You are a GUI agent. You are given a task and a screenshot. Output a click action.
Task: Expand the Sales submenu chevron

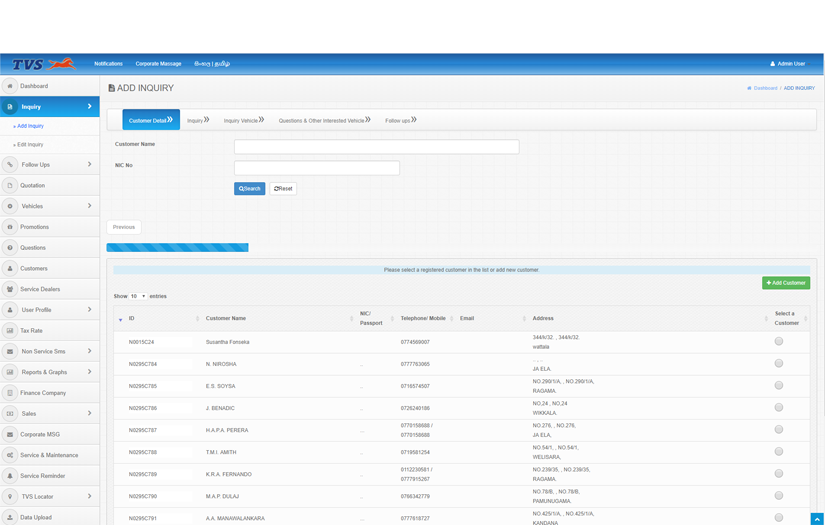(89, 413)
